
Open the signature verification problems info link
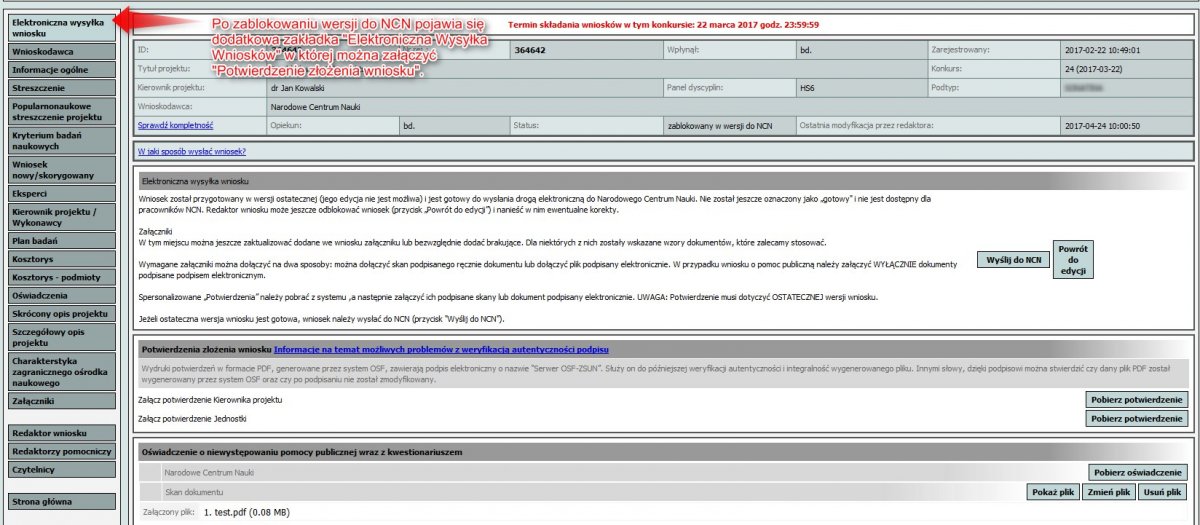[x=441, y=349]
